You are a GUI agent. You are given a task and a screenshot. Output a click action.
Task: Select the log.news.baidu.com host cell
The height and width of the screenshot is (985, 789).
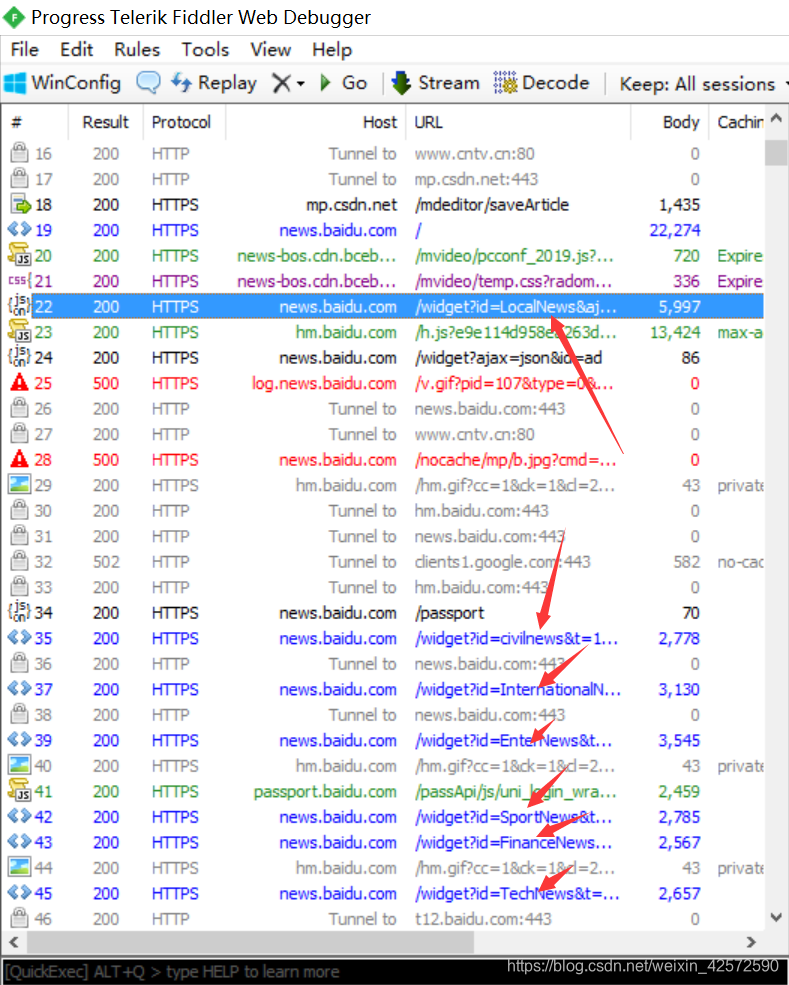[x=324, y=383]
